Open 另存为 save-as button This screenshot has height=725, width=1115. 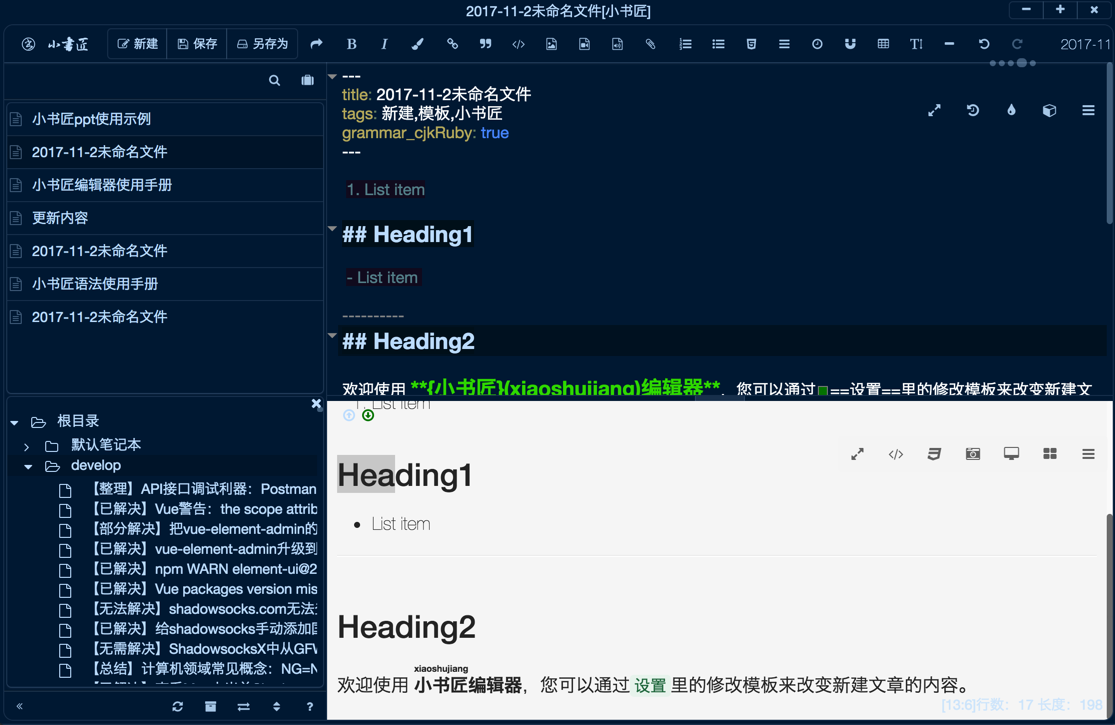[262, 44]
